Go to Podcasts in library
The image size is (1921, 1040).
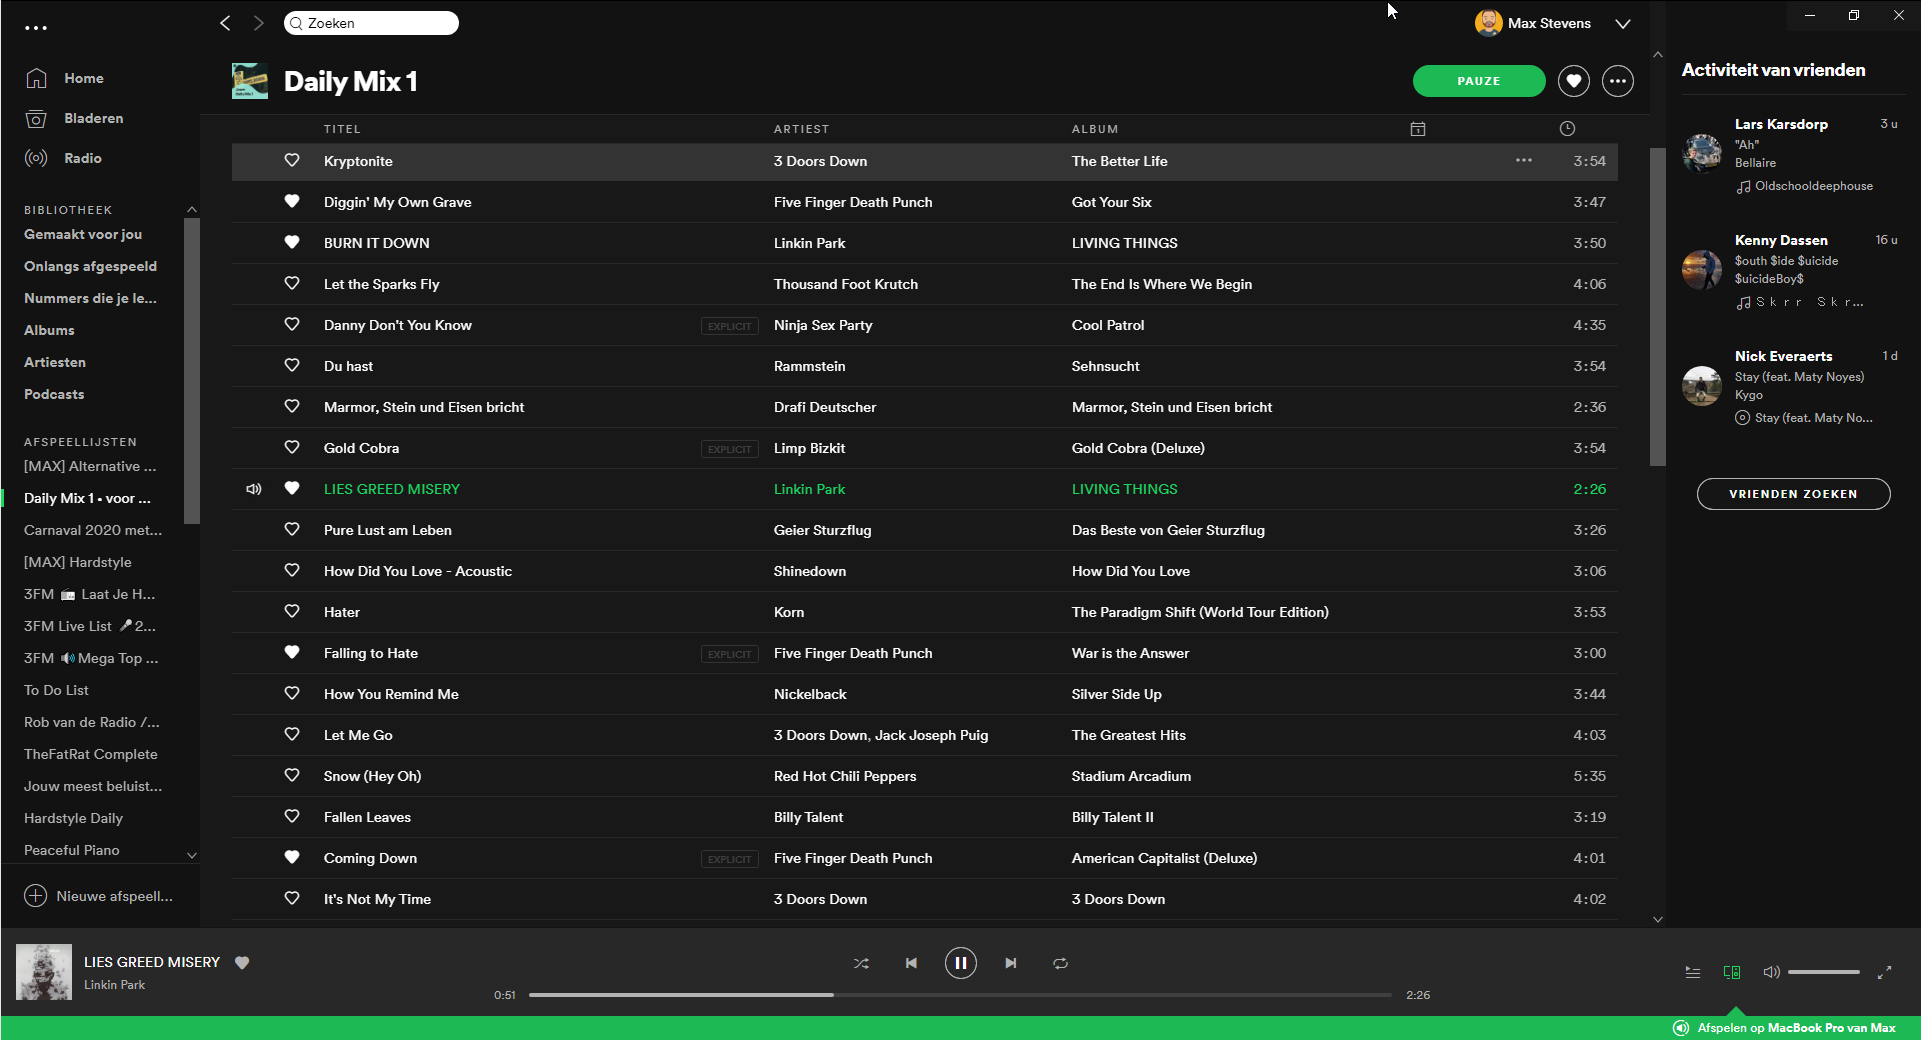(54, 394)
